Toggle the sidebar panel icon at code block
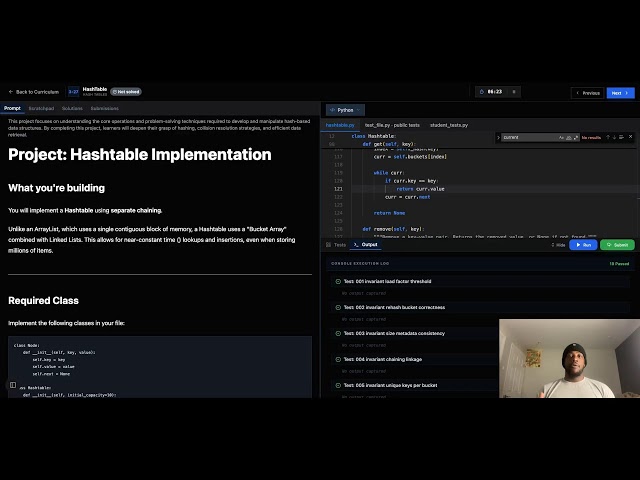 click(x=13, y=385)
